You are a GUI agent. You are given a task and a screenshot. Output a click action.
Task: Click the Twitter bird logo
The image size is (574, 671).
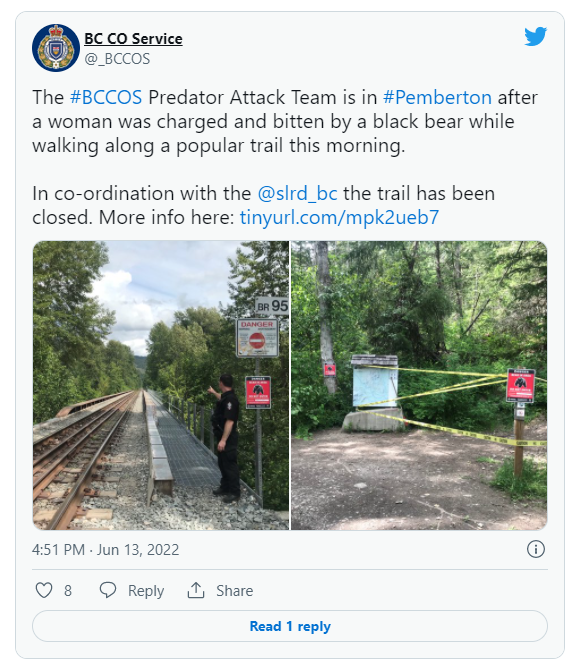pyautogui.click(x=535, y=36)
